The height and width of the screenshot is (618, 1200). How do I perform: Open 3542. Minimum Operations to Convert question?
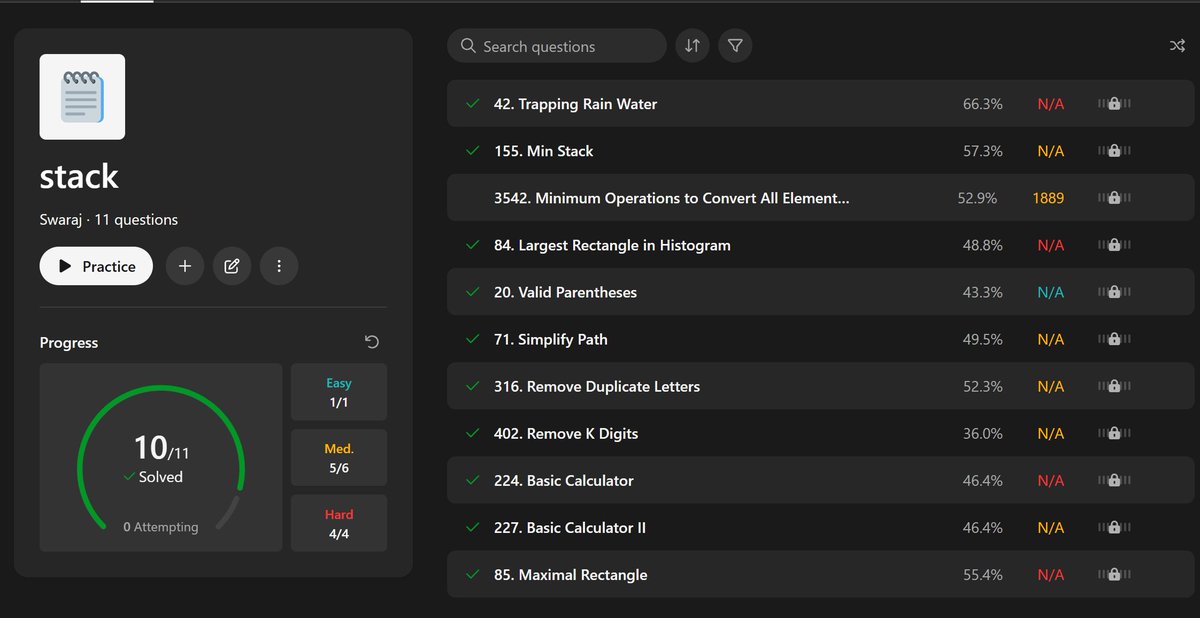click(x=820, y=198)
